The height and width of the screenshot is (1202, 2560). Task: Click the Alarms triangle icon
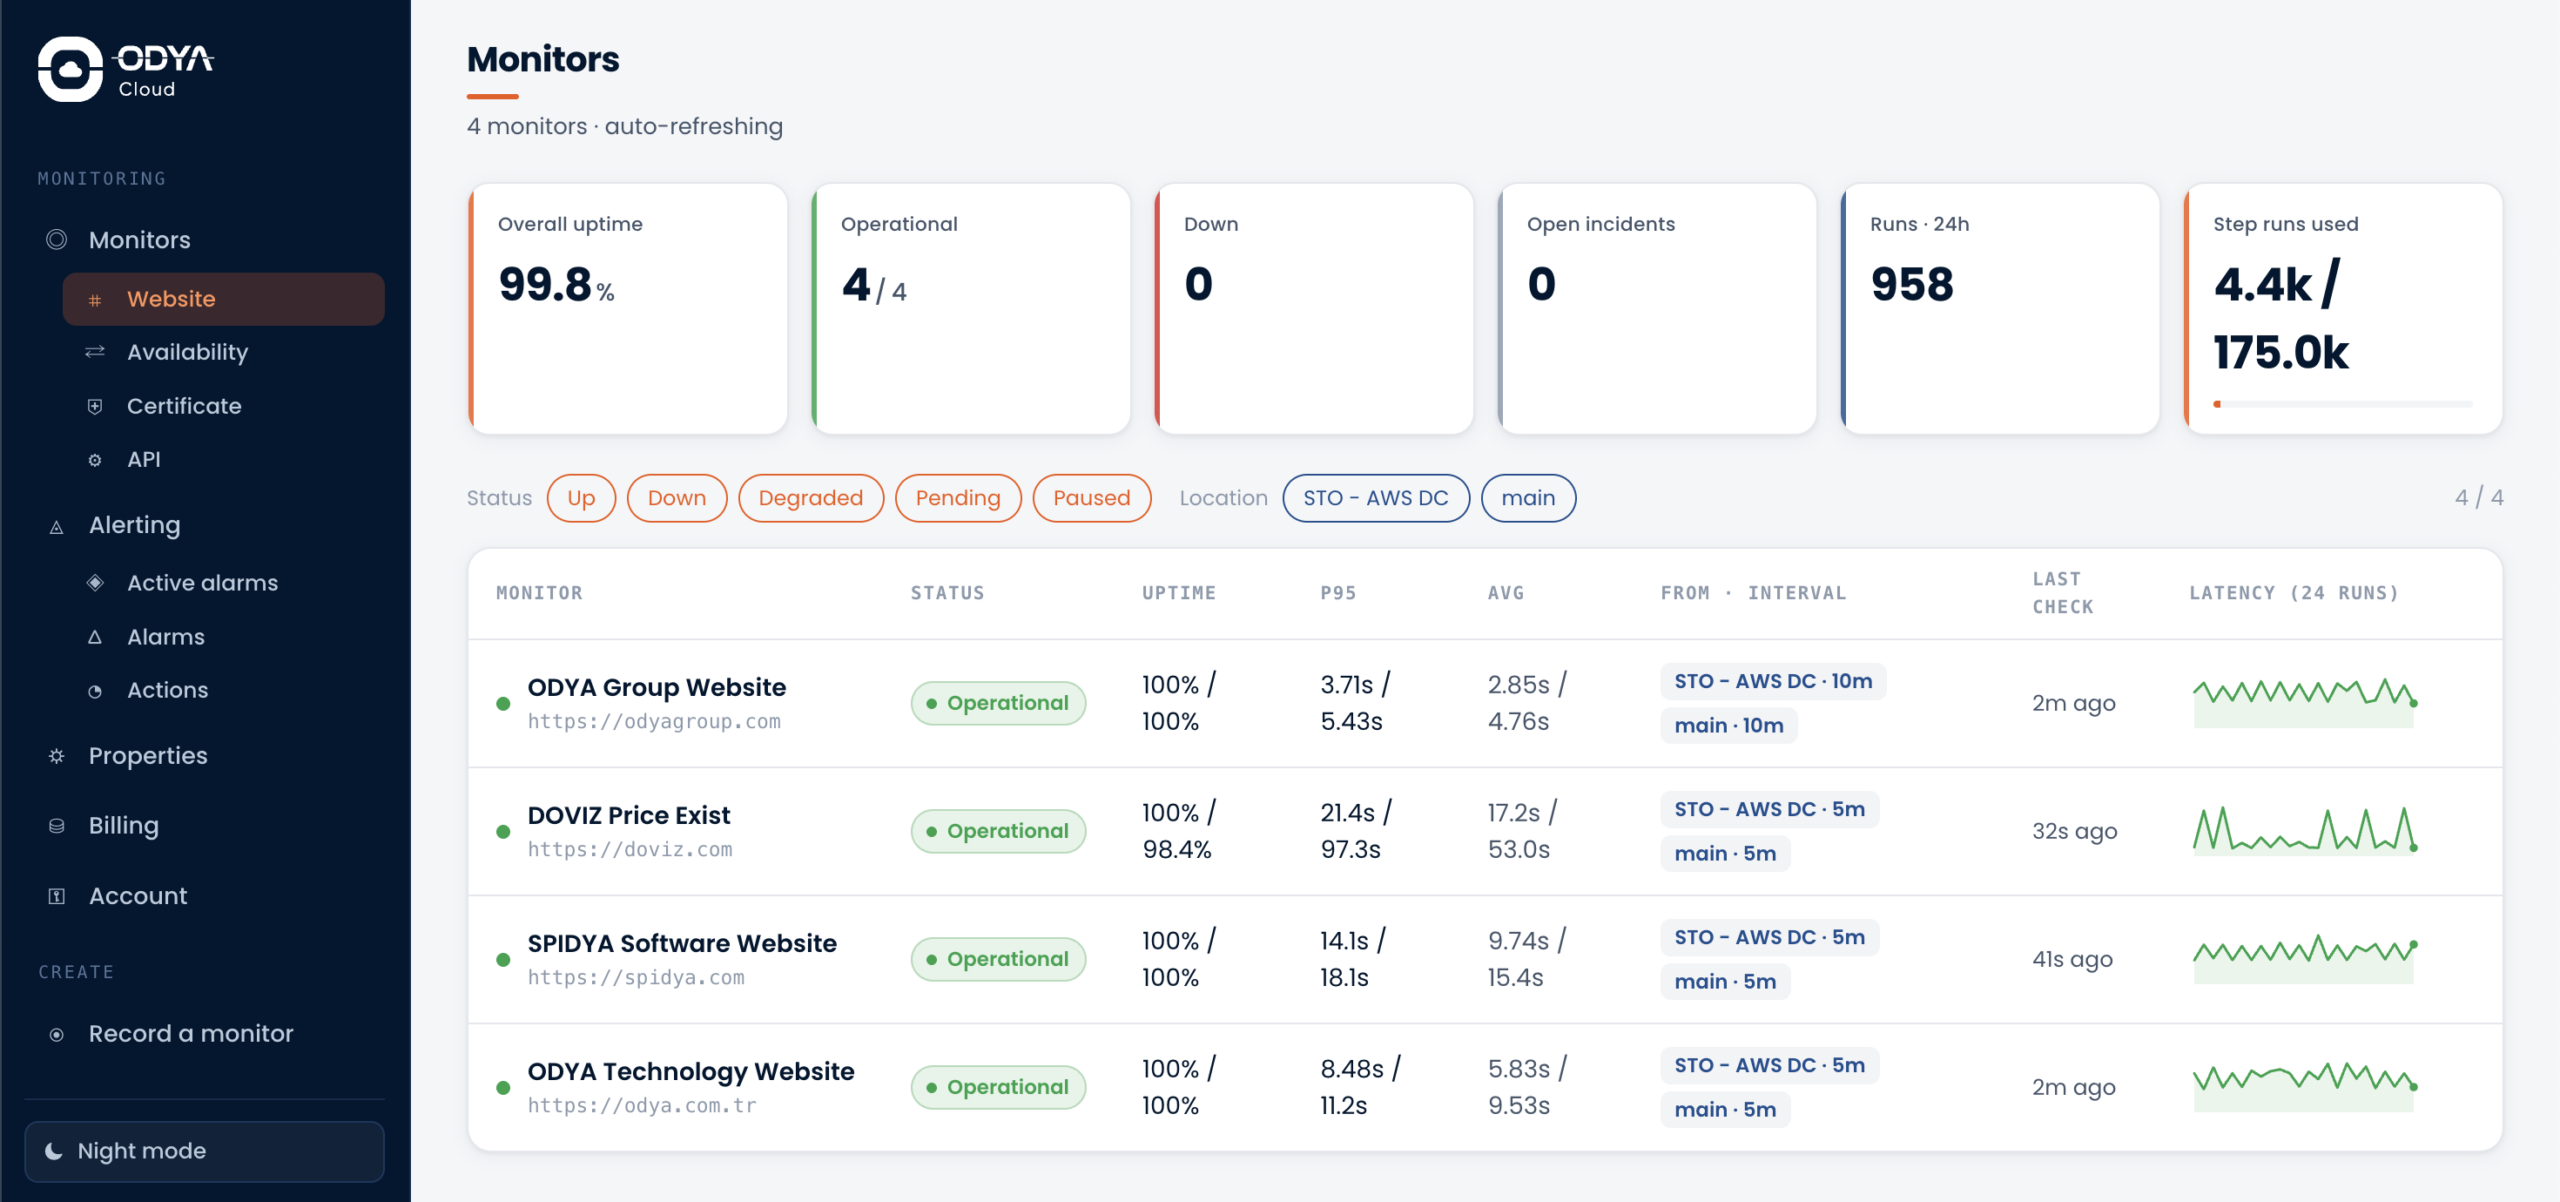95,637
